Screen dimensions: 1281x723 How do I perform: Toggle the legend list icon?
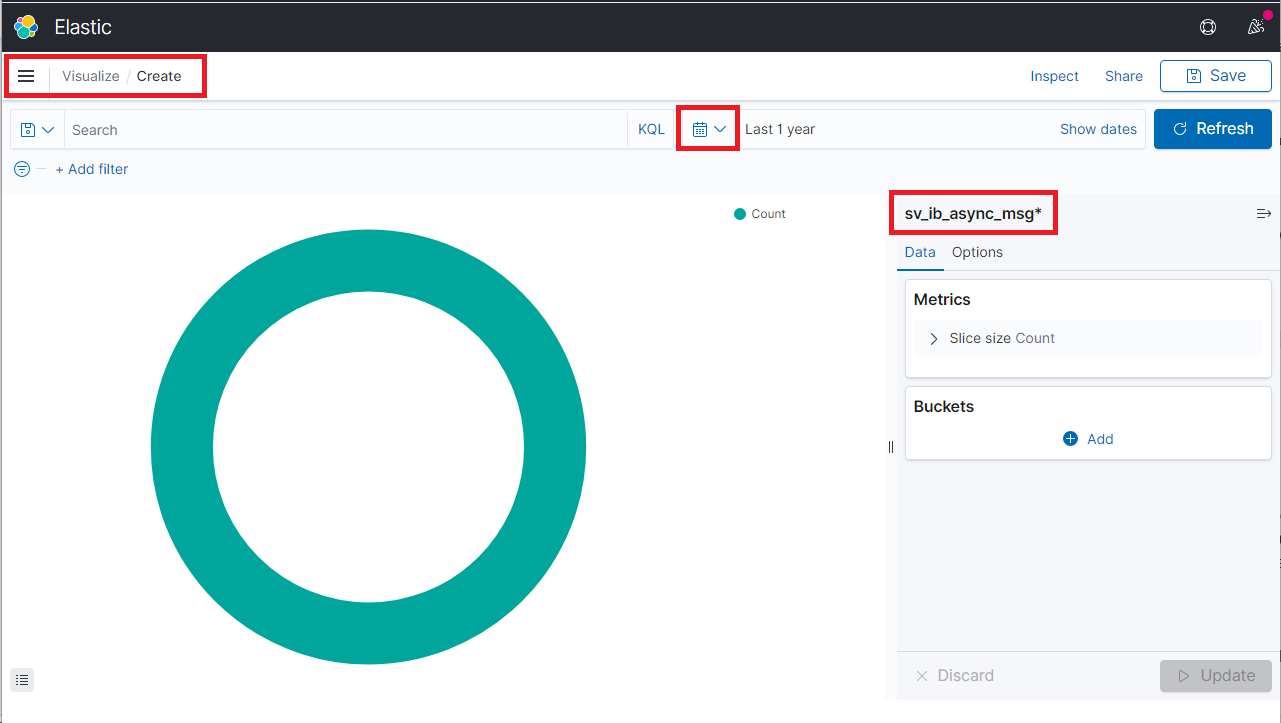[23, 680]
